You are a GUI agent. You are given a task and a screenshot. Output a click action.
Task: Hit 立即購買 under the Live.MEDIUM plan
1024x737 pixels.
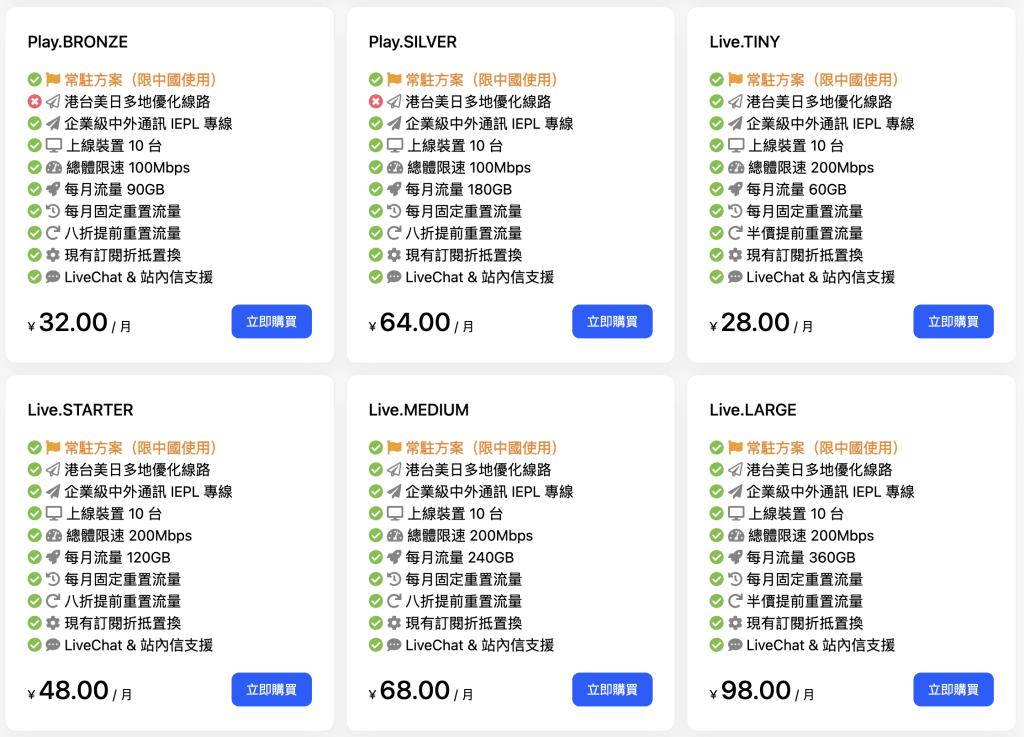pyautogui.click(x=612, y=690)
